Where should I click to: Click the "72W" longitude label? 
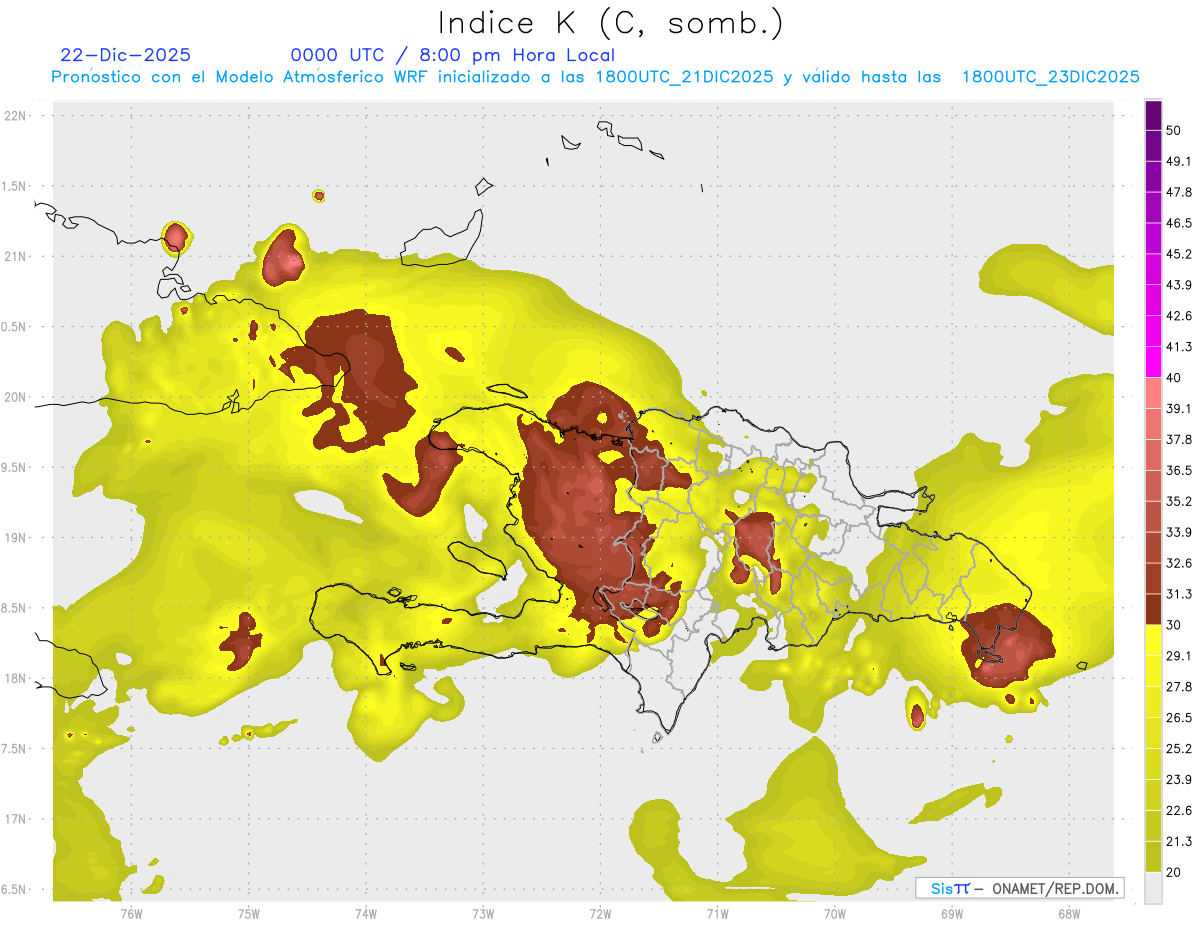(600, 914)
